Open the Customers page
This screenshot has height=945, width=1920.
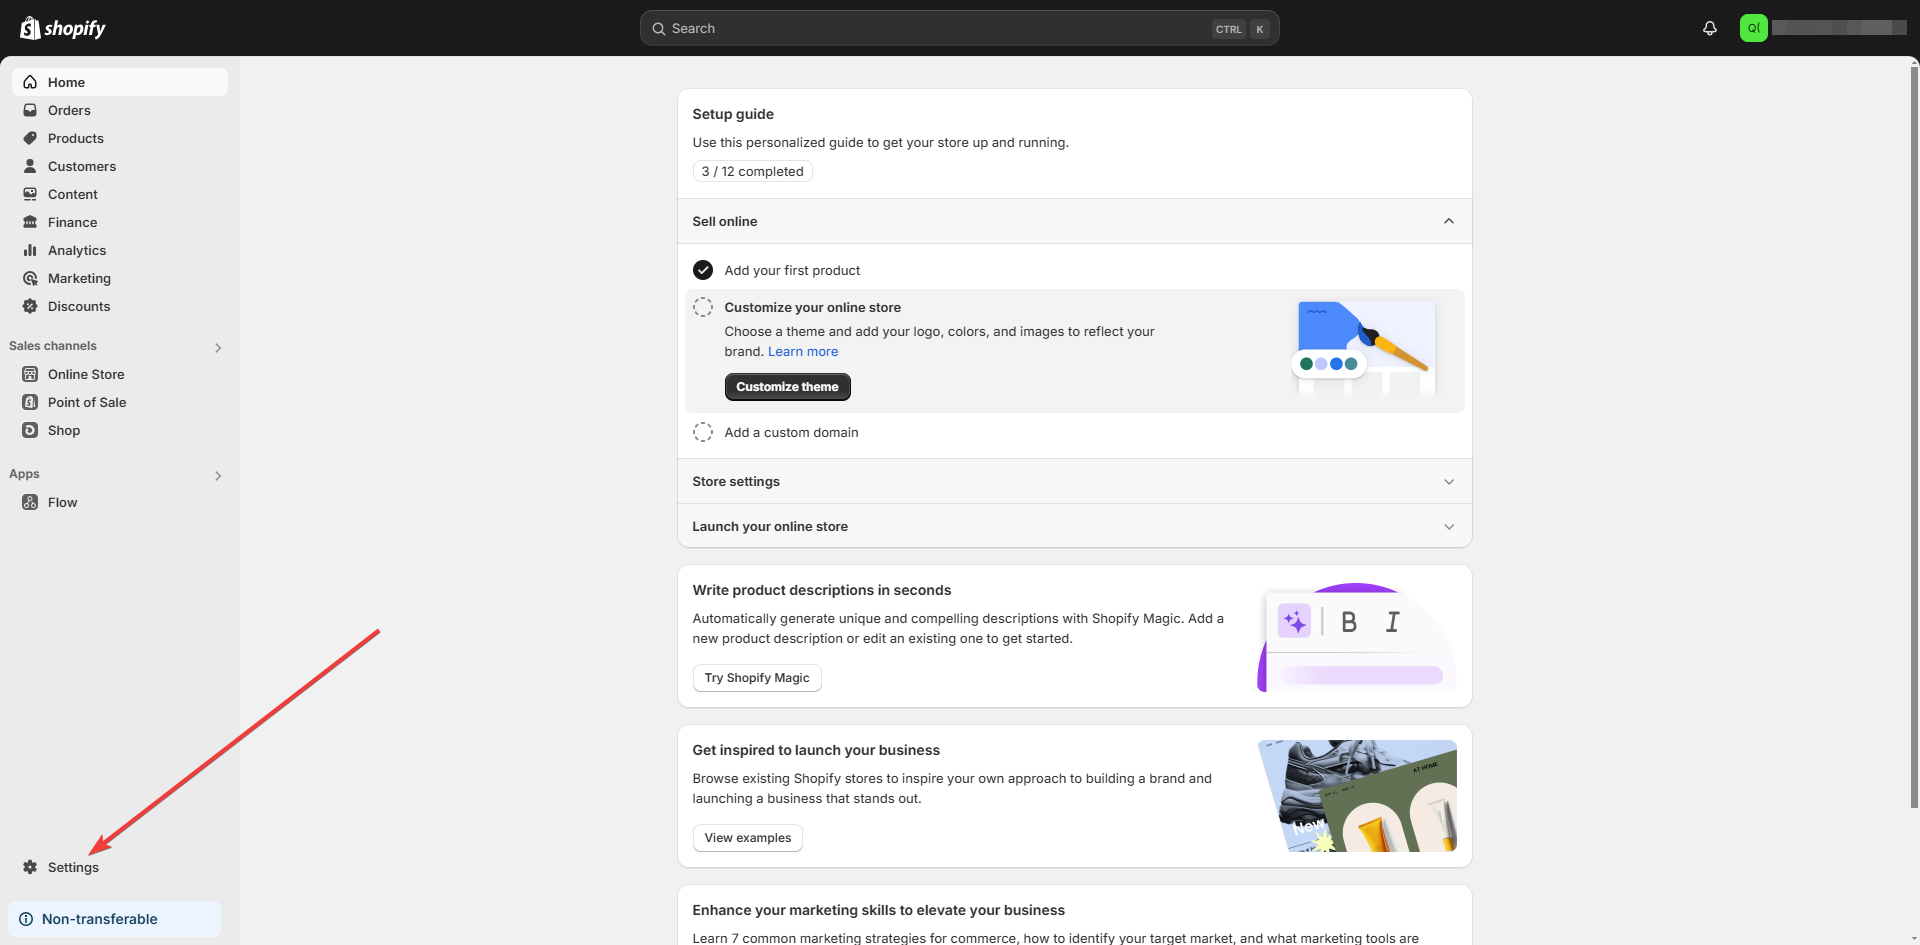[x=82, y=166]
